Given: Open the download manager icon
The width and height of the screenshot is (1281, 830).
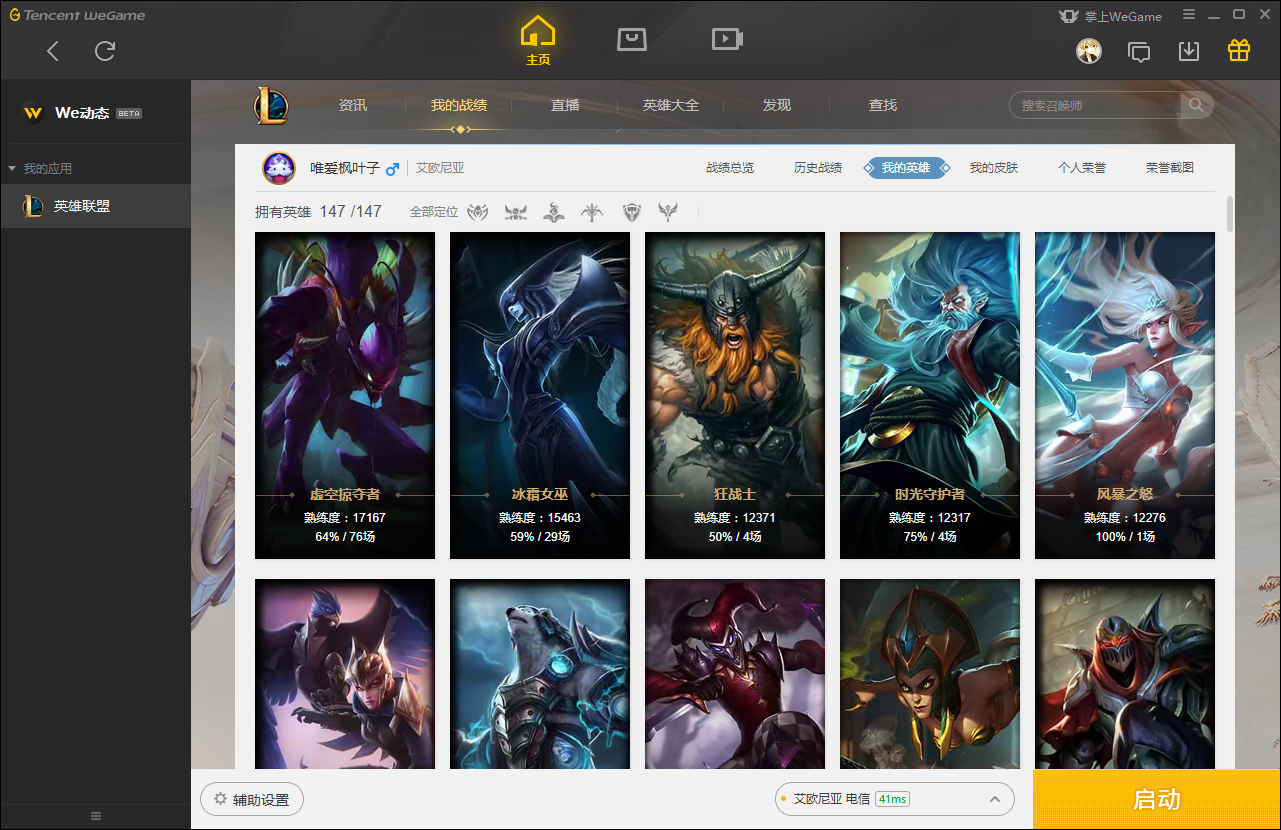Looking at the screenshot, I should click(x=1189, y=51).
